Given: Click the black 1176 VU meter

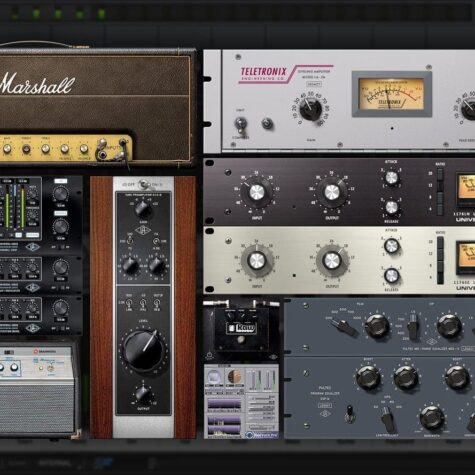Looking at the screenshot, I should (466, 190).
